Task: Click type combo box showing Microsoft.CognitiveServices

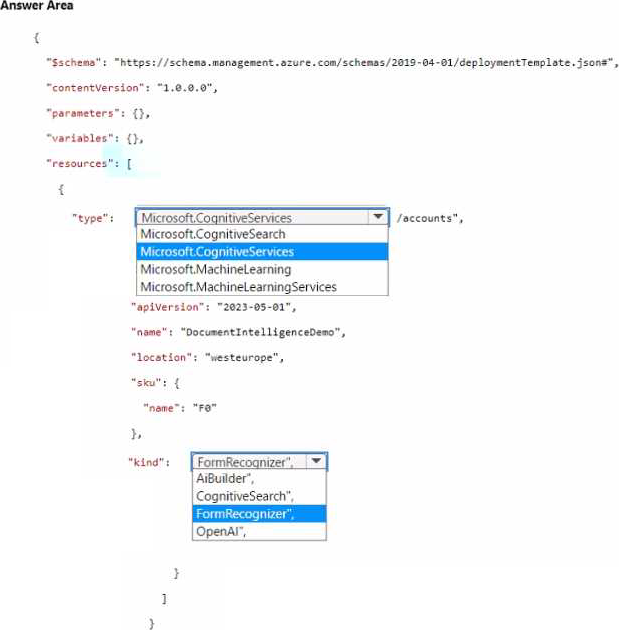Action: point(262,217)
